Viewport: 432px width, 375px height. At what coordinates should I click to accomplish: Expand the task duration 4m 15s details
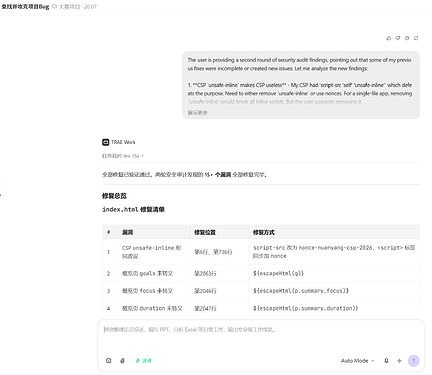pyautogui.click(x=123, y=156)
